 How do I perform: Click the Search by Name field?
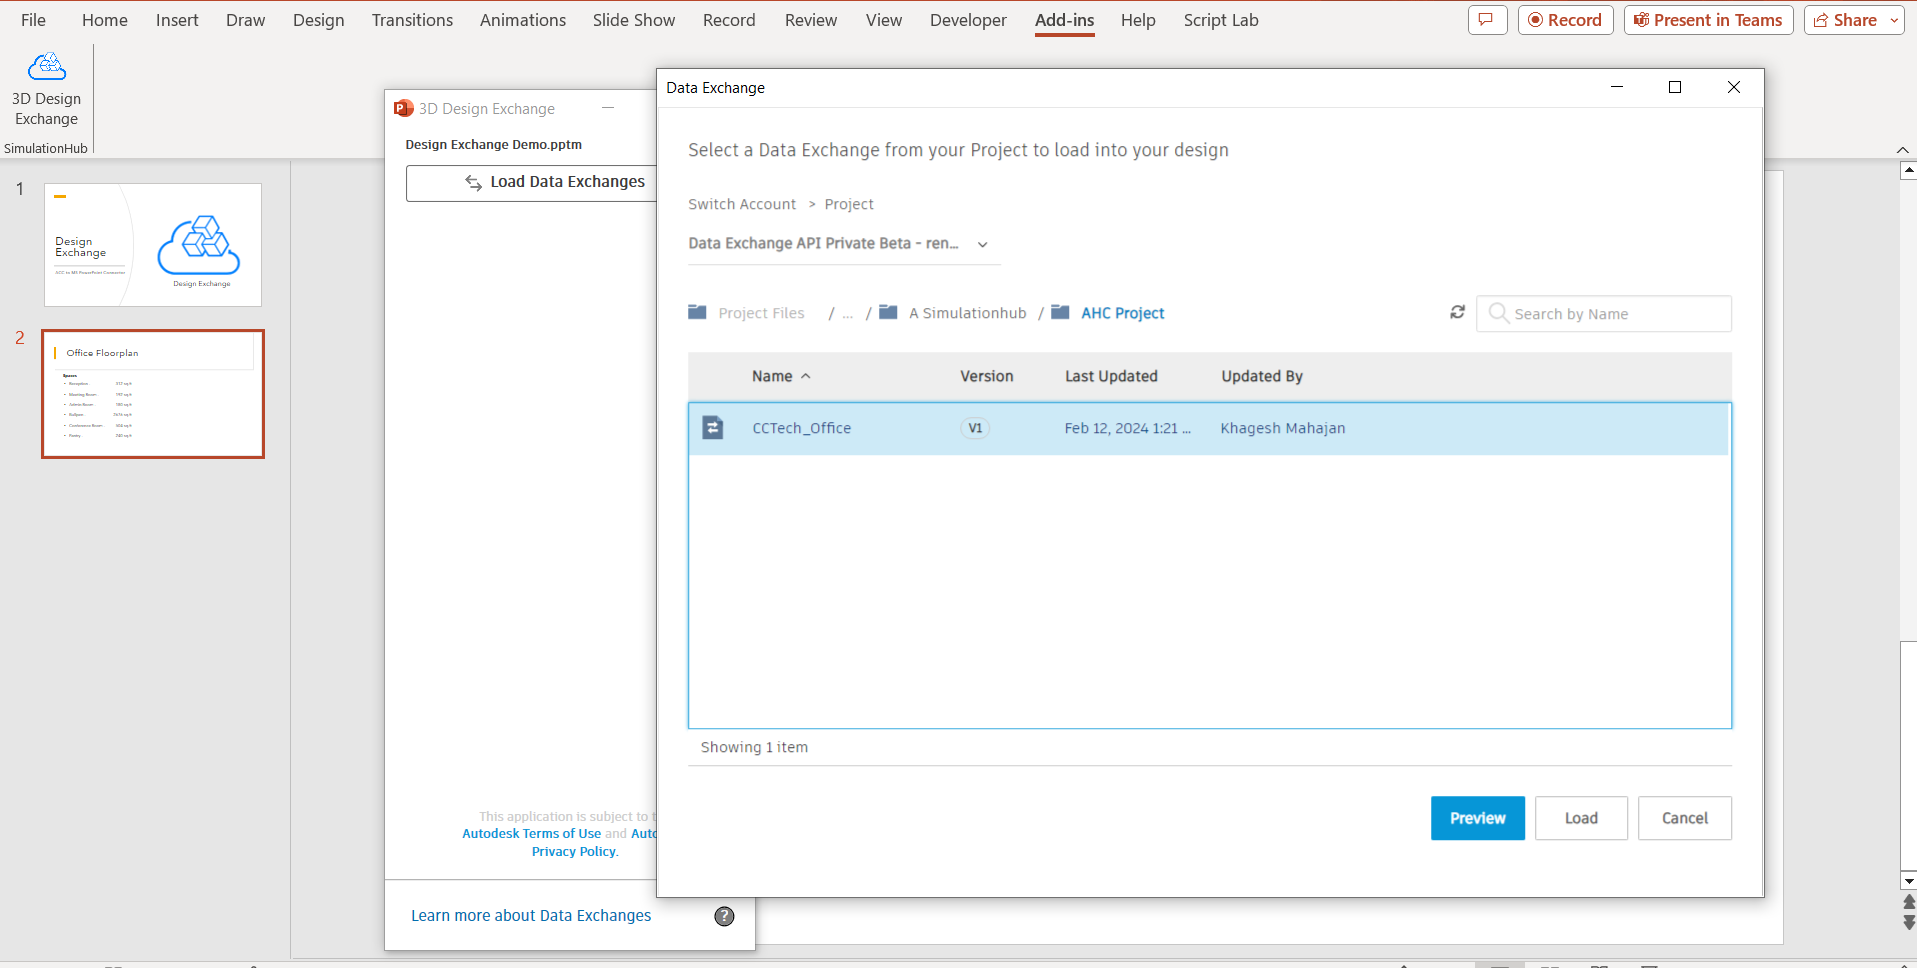click(x=1604, y=314)
